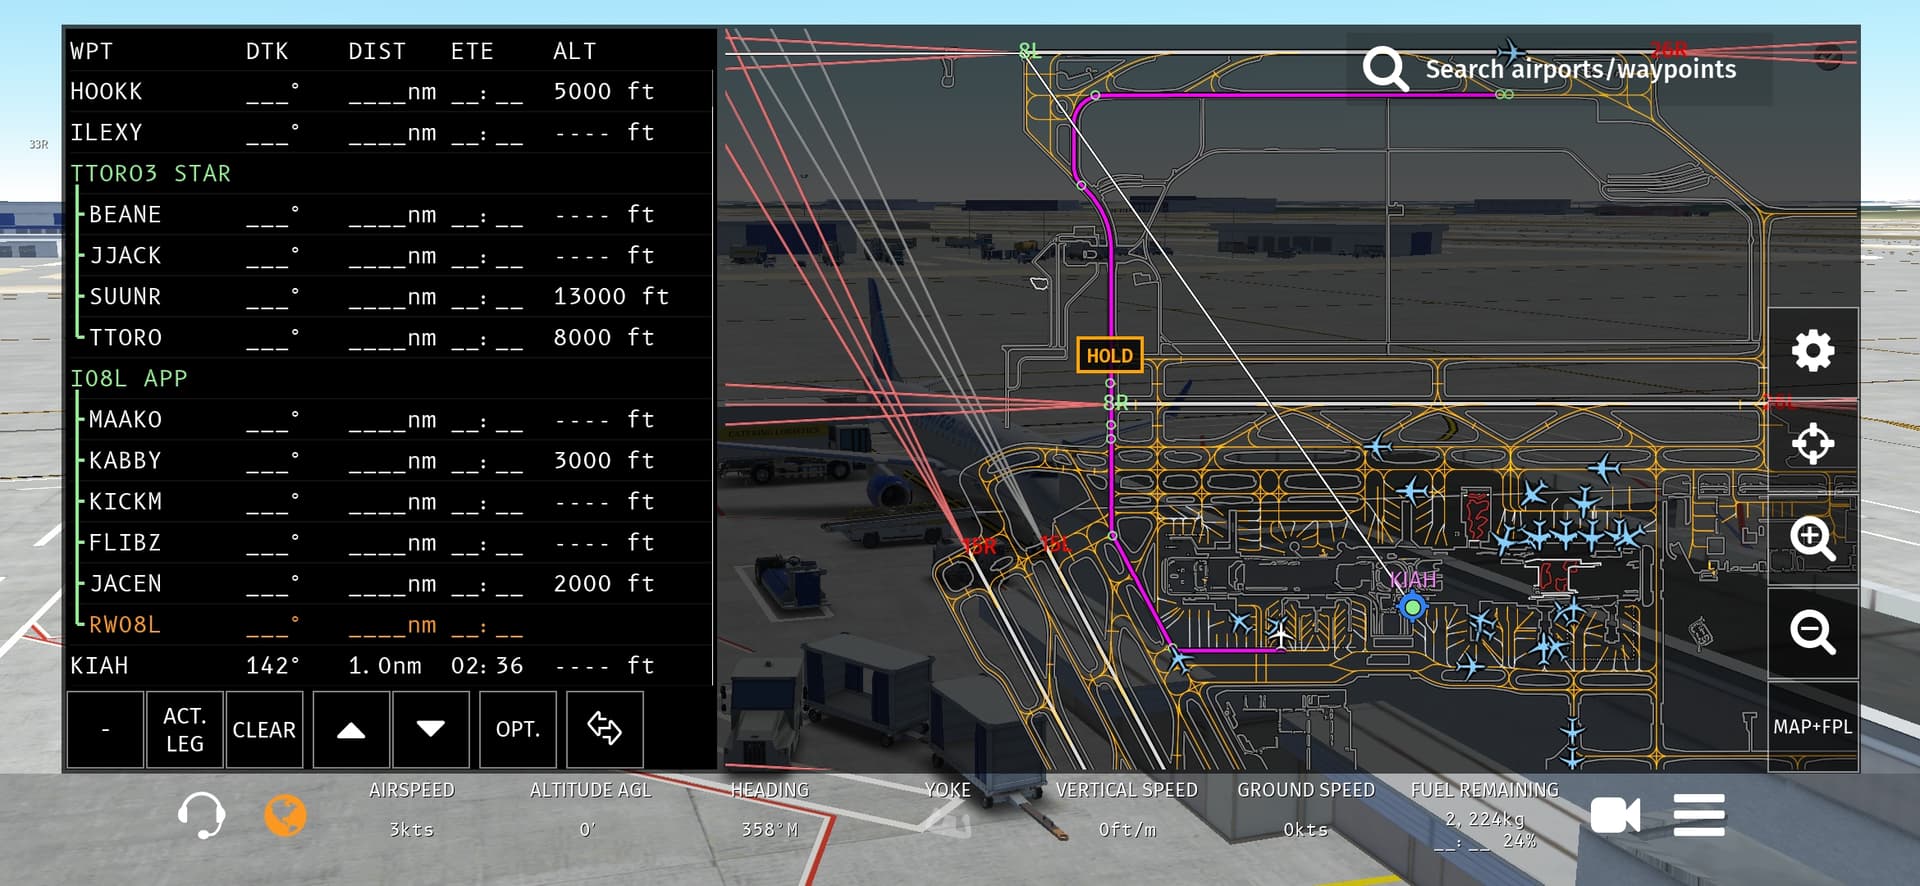
Task: Click the 3000 ft altitude for KABBY
Action: 604,461
